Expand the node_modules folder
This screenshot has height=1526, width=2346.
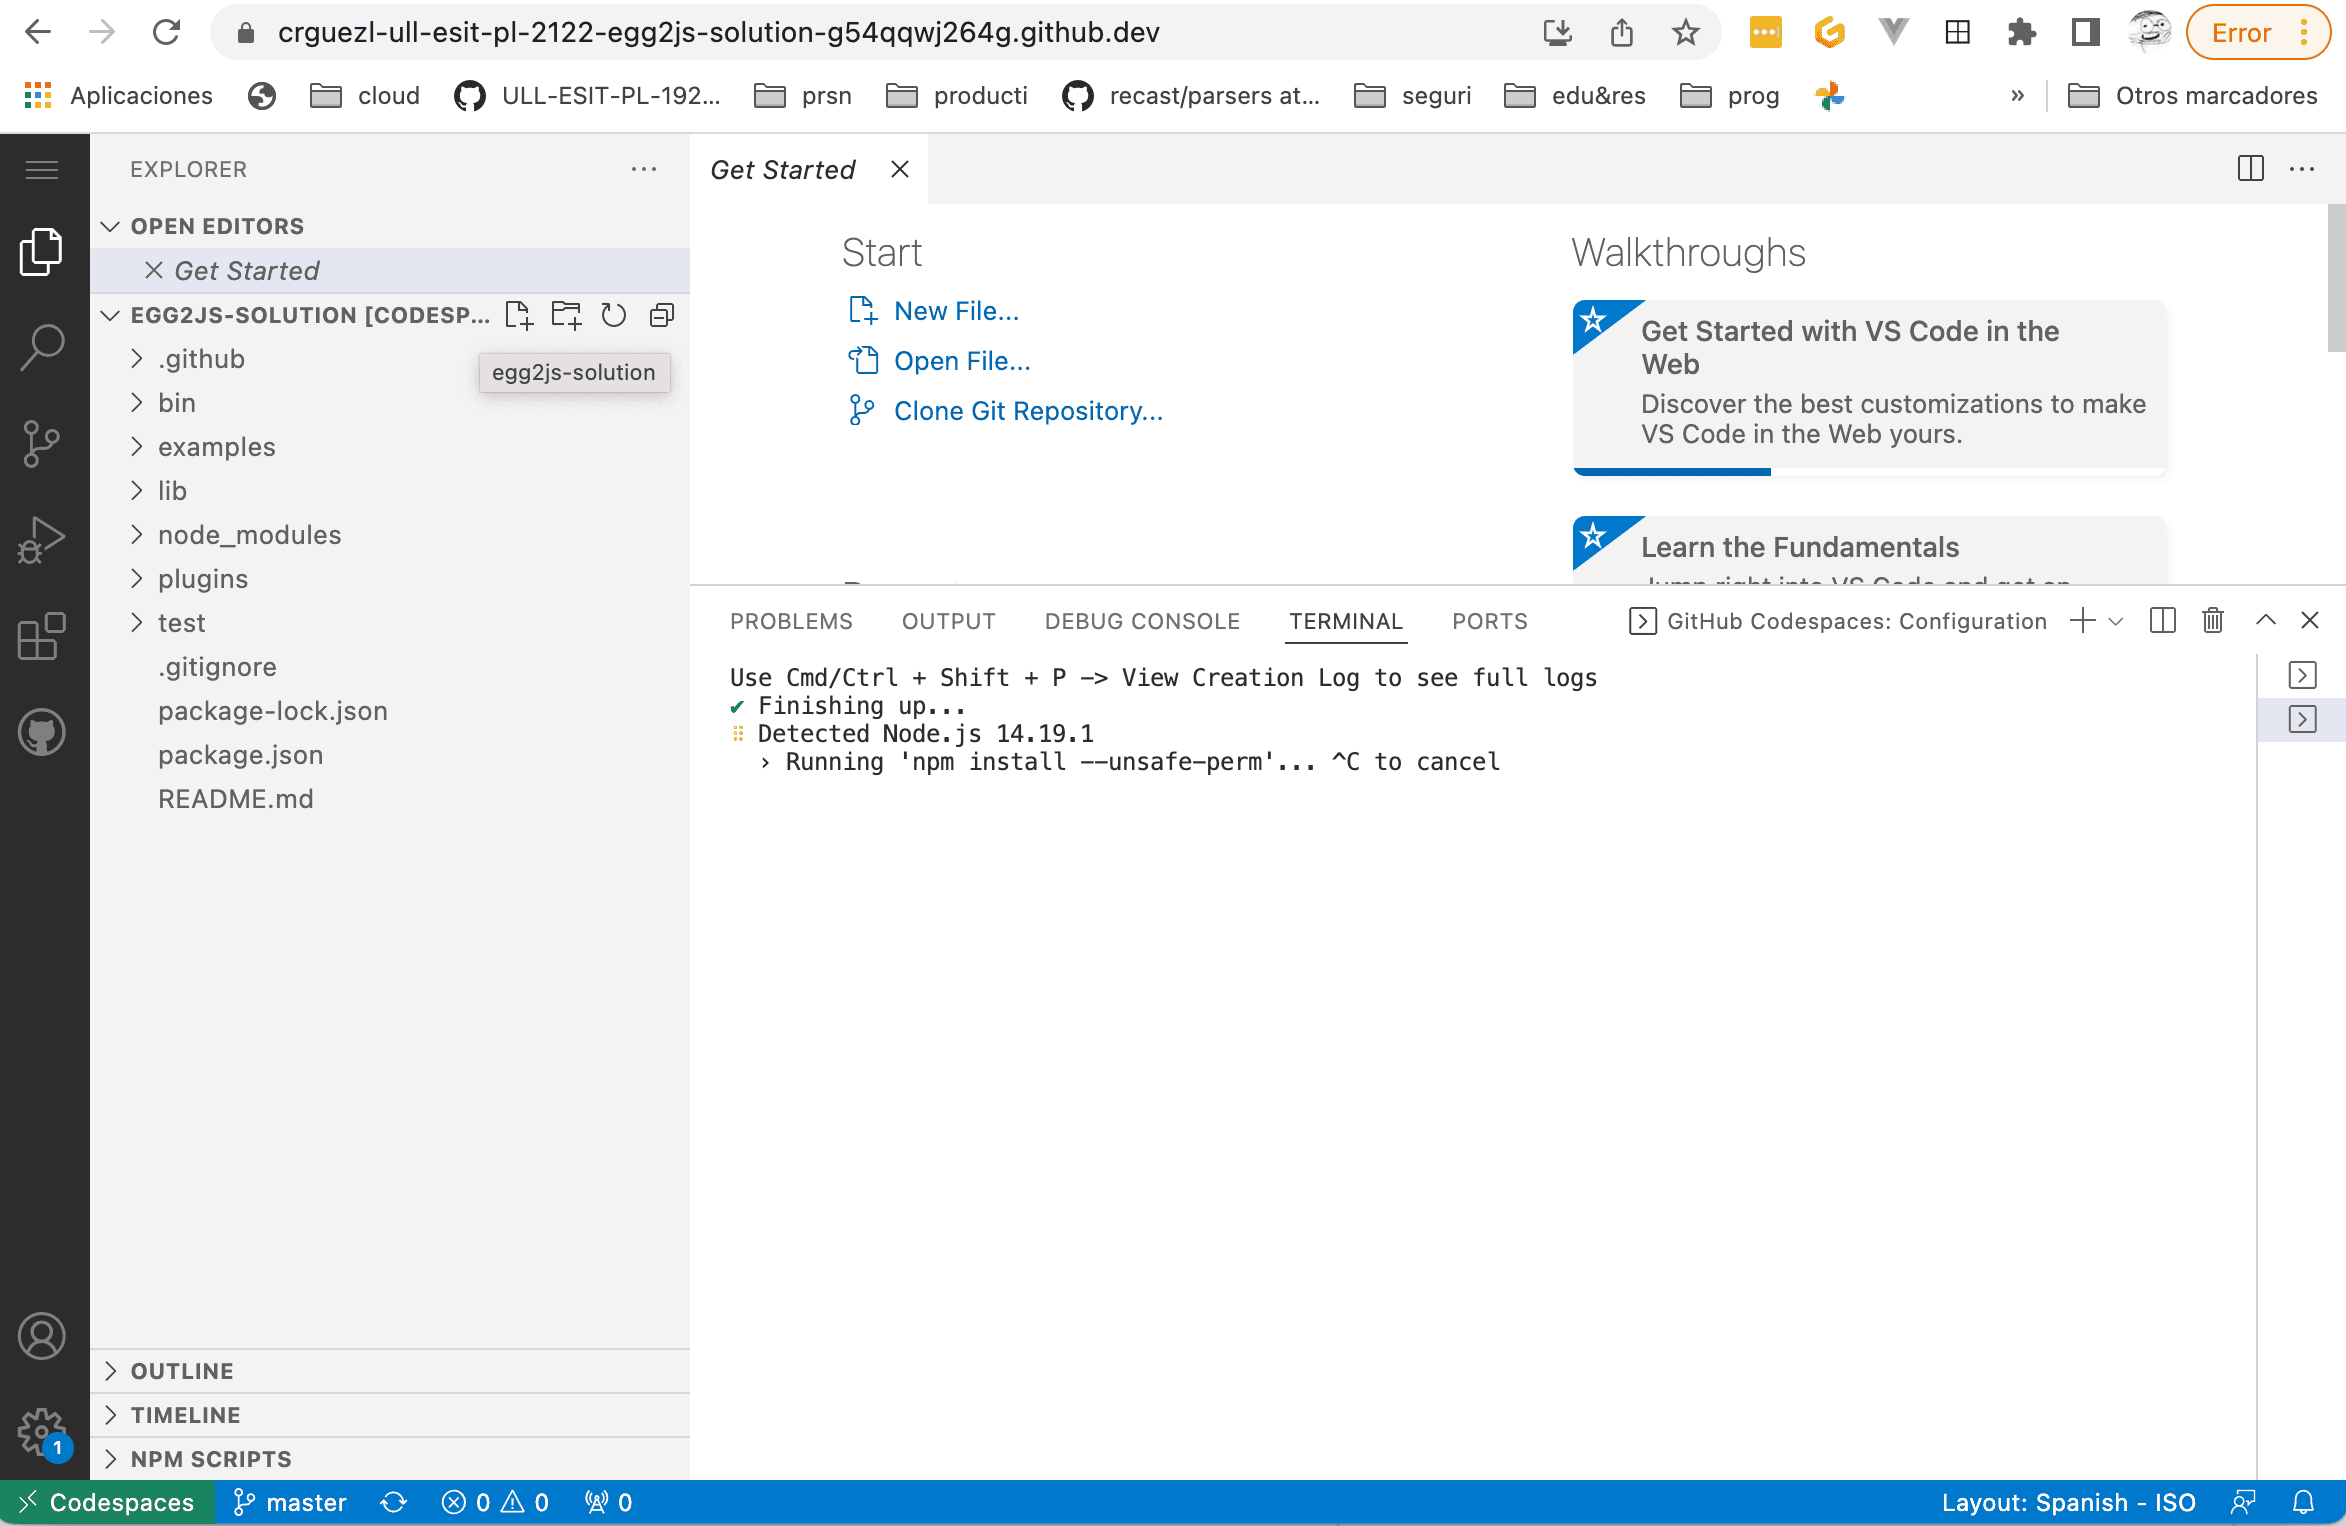[249, 535]
